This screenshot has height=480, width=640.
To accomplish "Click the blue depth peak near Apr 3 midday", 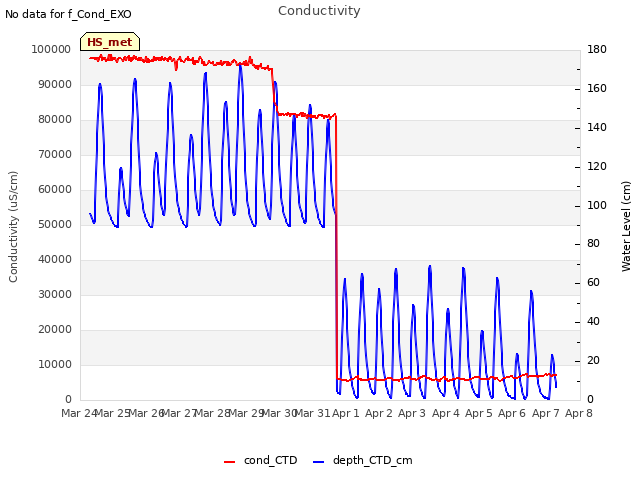I will pyautogui.click(x=430, y=267).
